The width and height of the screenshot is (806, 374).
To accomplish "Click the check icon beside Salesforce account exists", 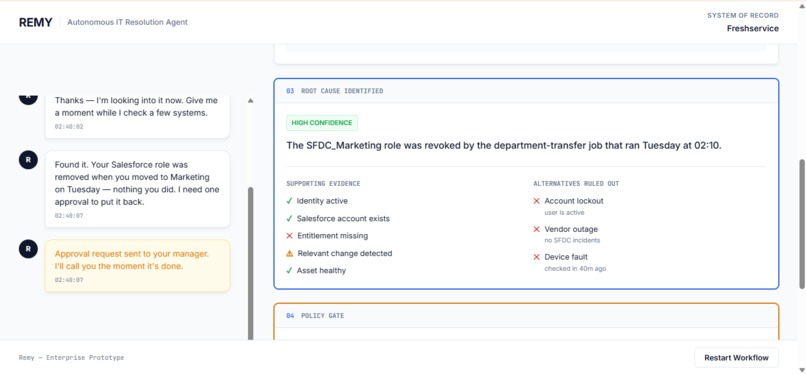I will [x=289, y=218].
